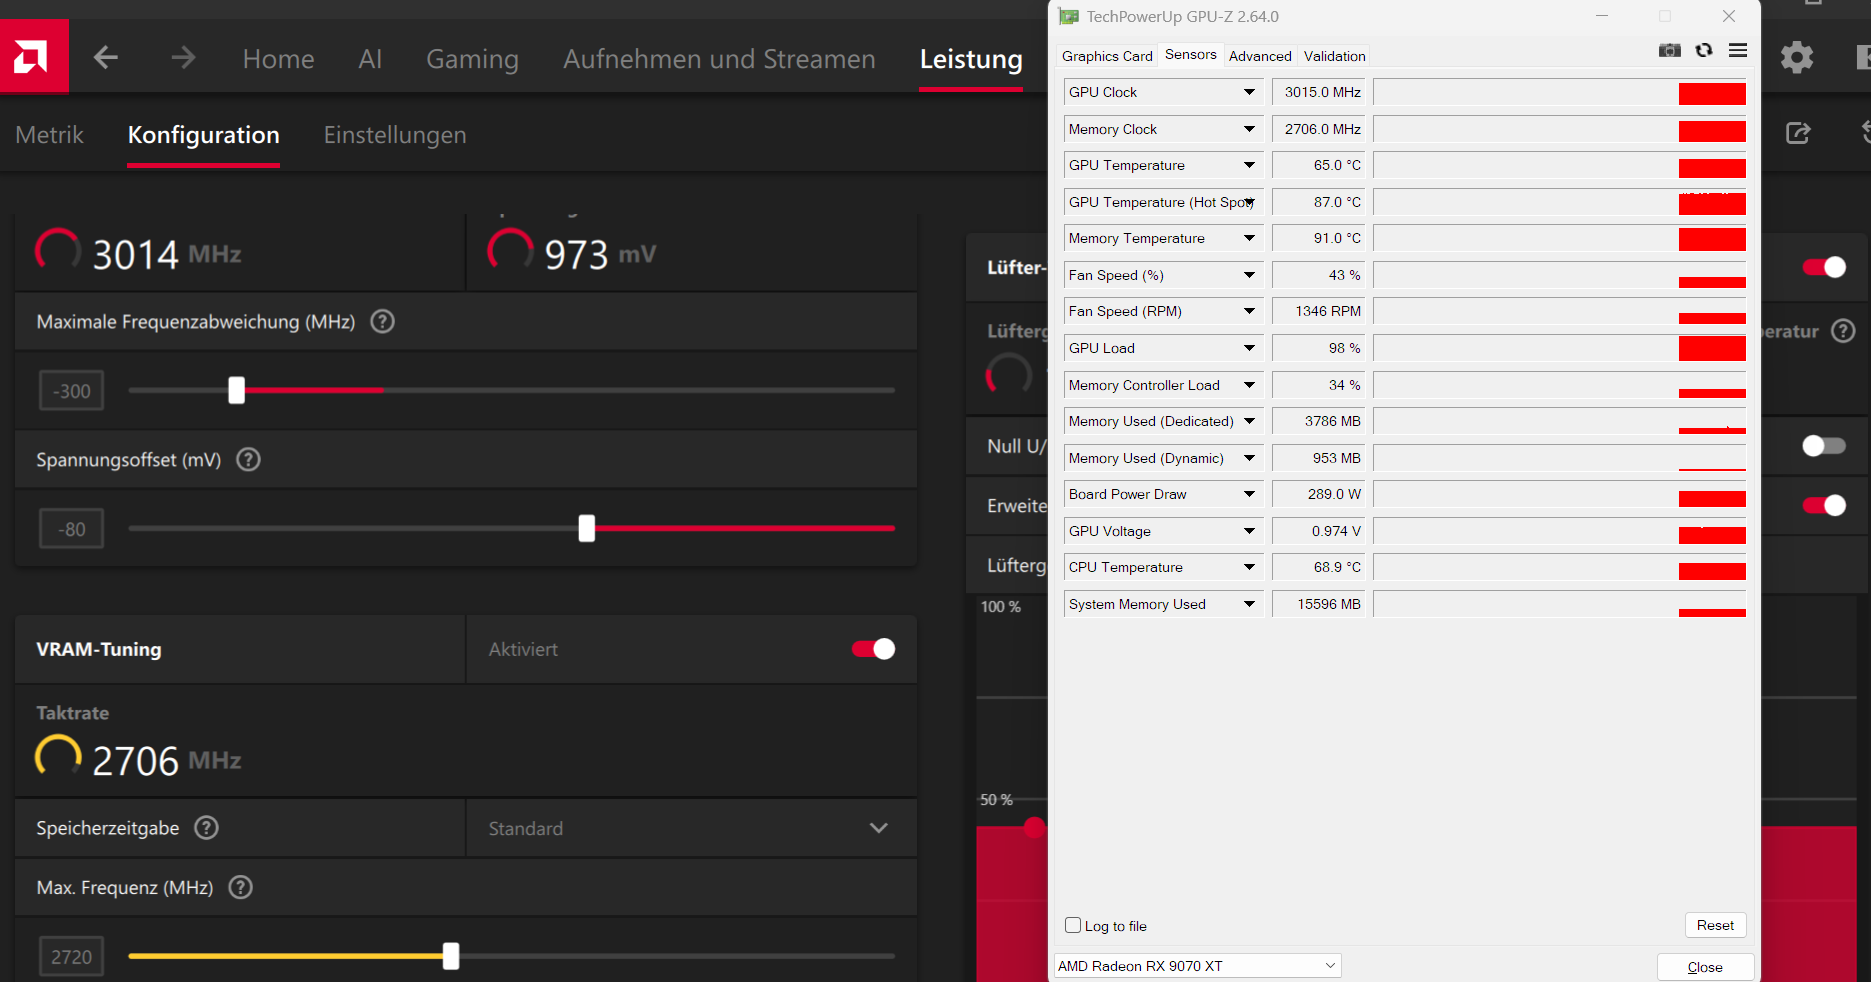Click the -300 frequency offset field
The width and height of the screenshot is (1871, 982).
pos(71,391)
